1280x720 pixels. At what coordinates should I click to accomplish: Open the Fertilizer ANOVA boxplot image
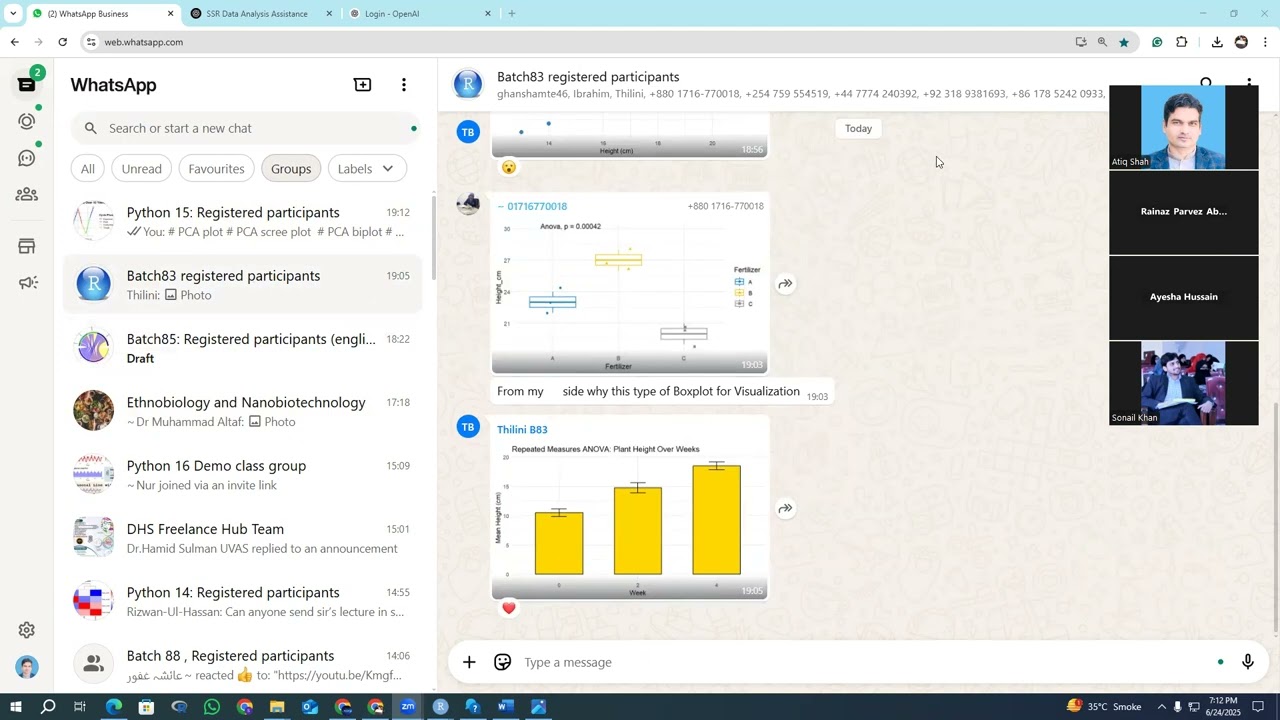pos(630,296)
